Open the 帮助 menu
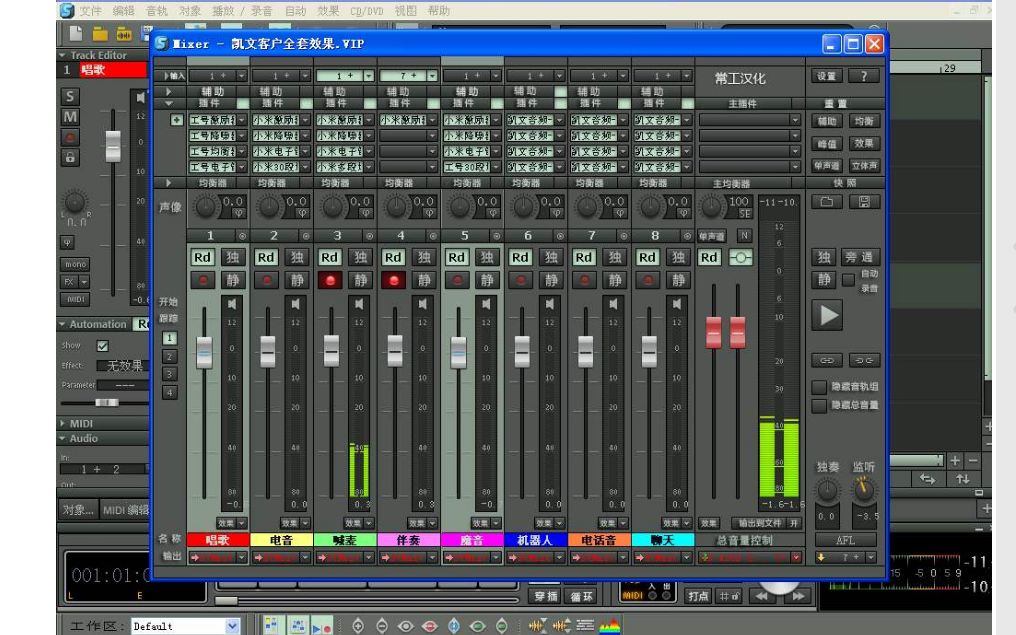 pyautogui.click(x=439, y=11)
